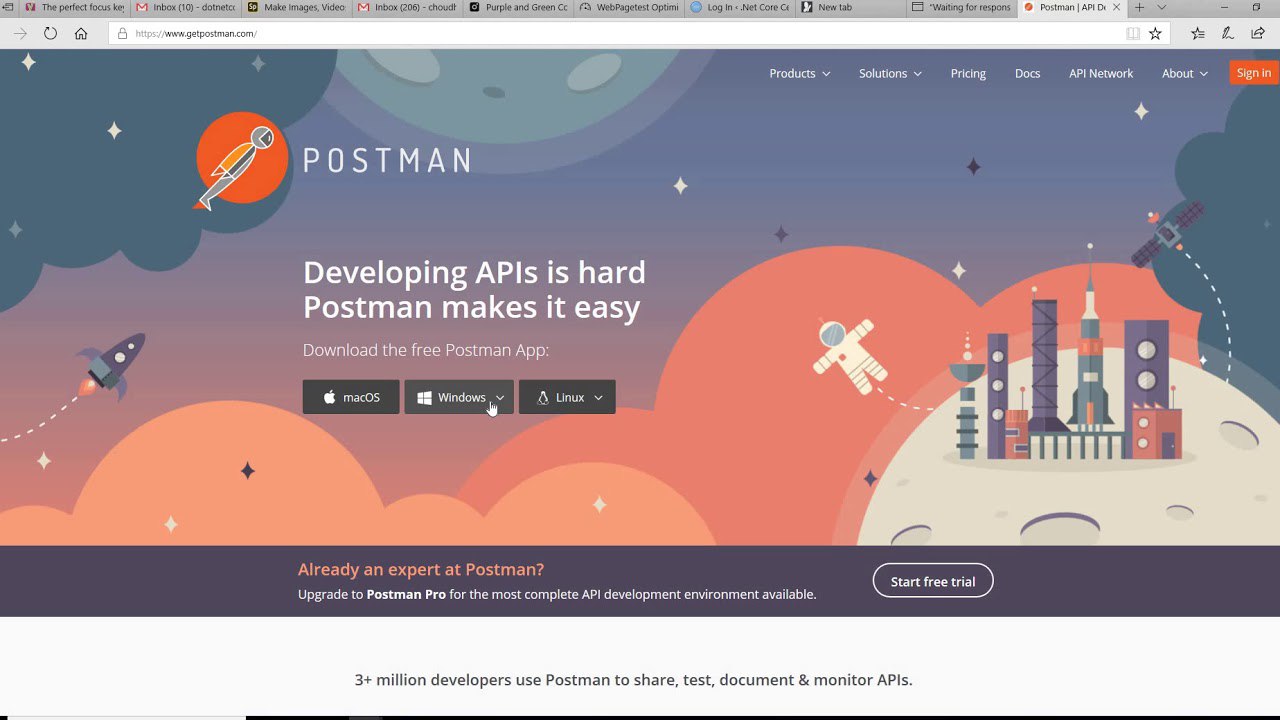1280x720 pixels.
Task: Open the Solutions dropdown menu
Action: click(890, 73)
